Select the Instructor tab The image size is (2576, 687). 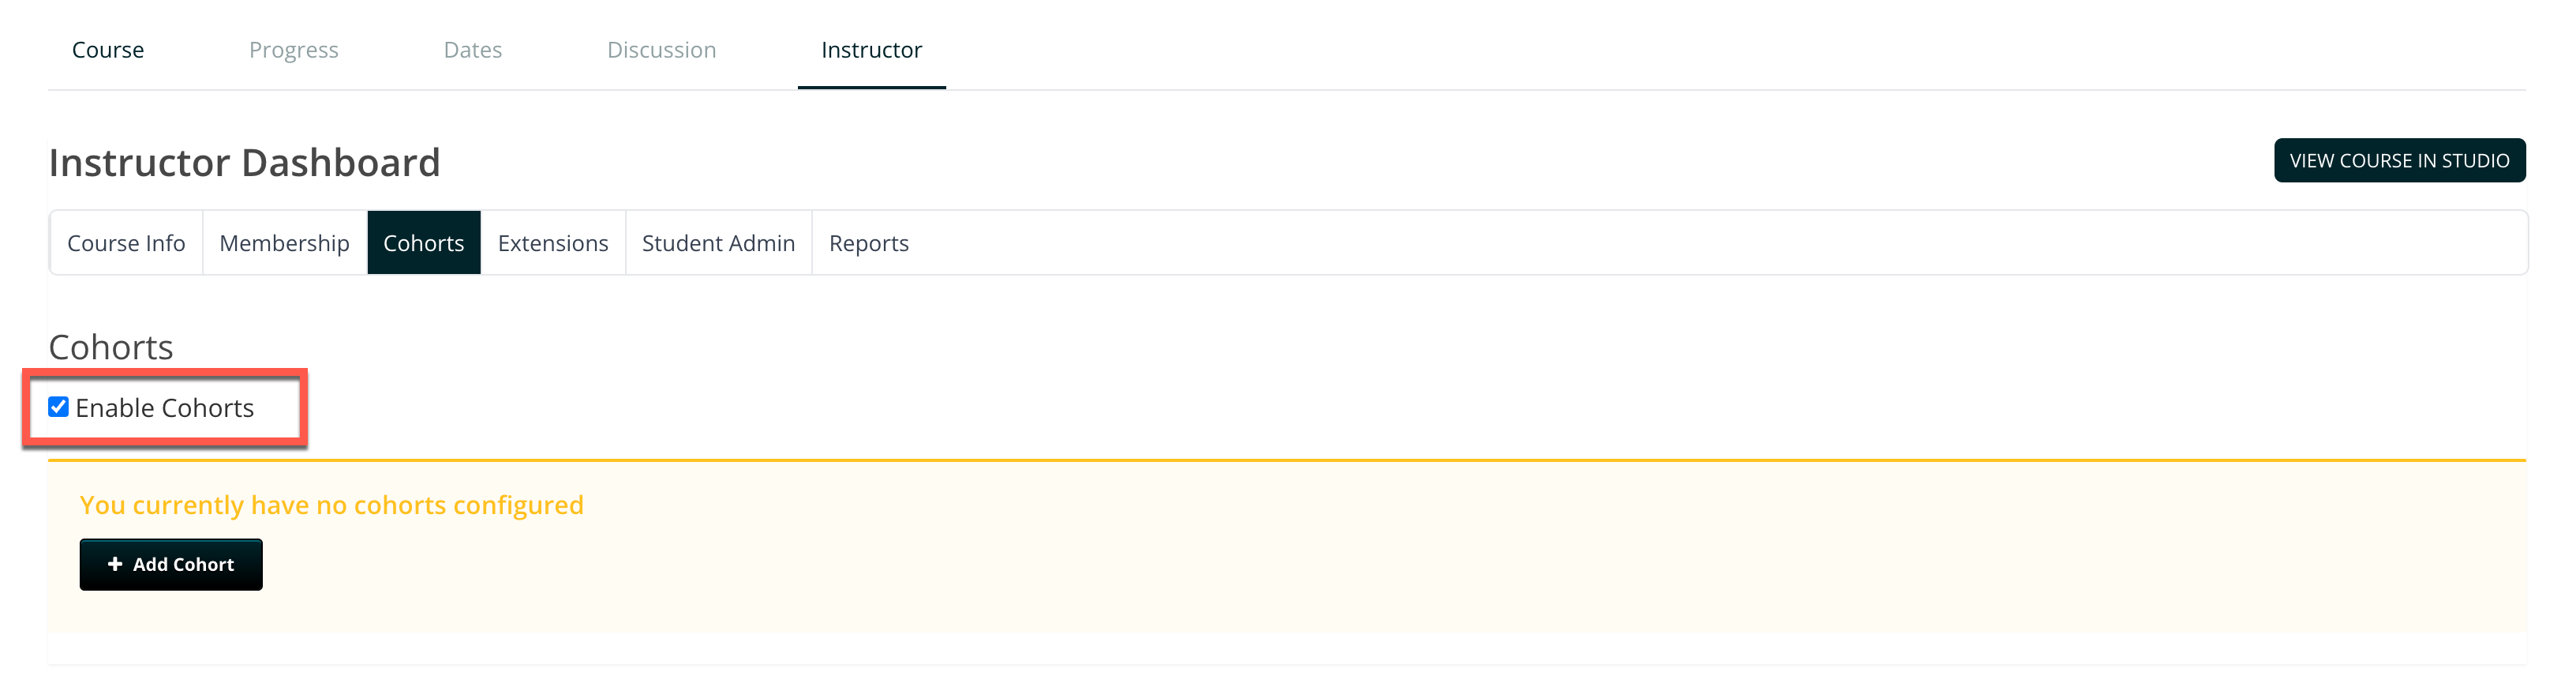pyautogui.click(x=871, y=50)
